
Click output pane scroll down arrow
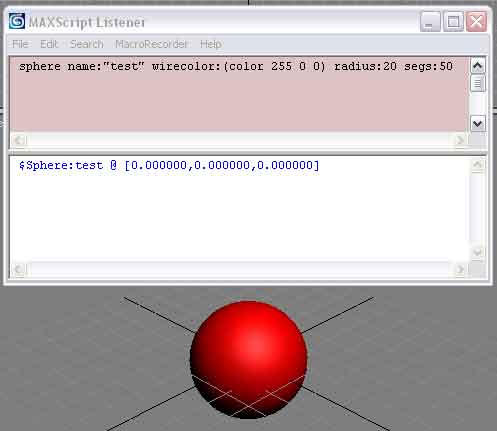pyautogui.click(x=478, y=252)
